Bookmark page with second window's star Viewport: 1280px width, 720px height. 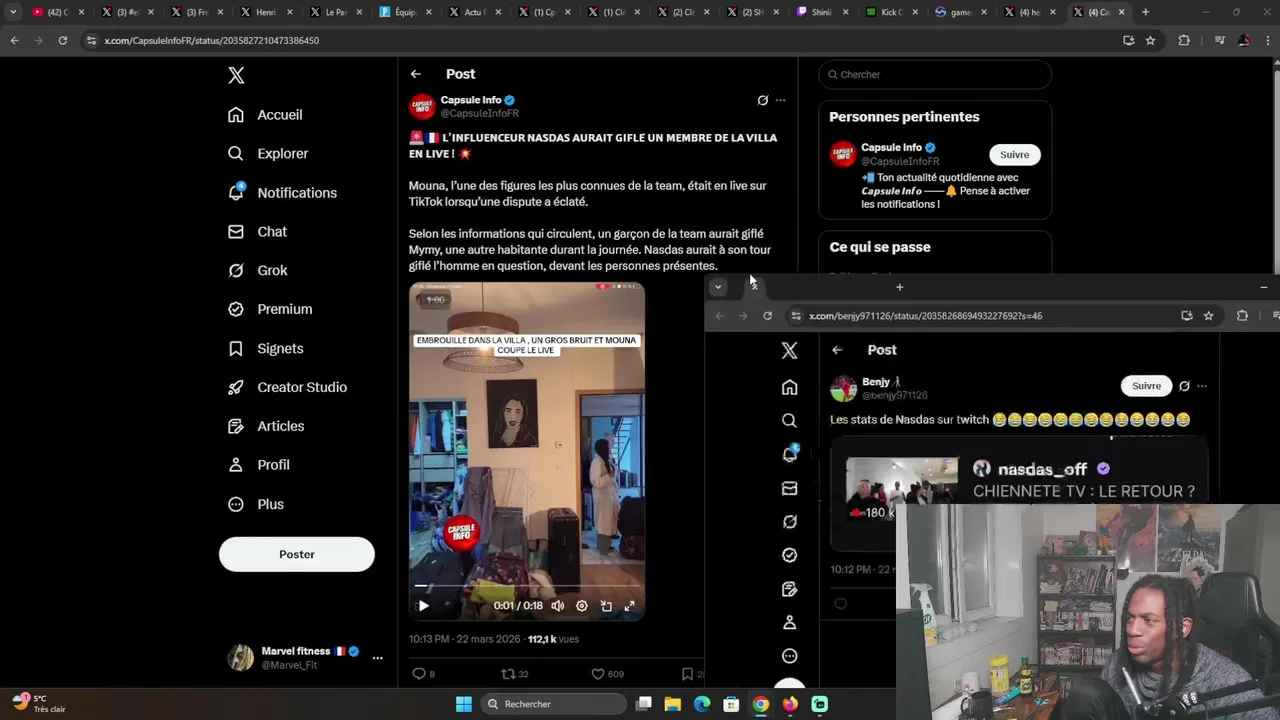[x=1208, y=316]
